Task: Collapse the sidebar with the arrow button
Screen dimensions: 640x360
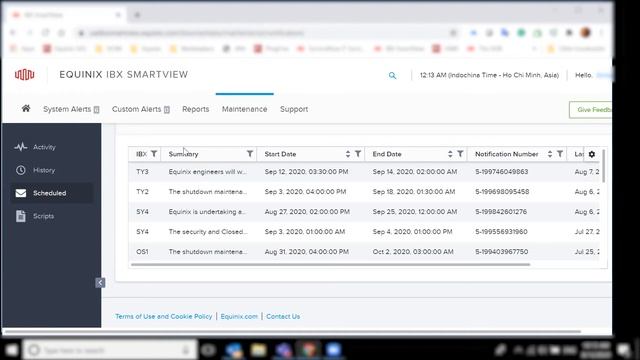Action: (x=100, y=282)
